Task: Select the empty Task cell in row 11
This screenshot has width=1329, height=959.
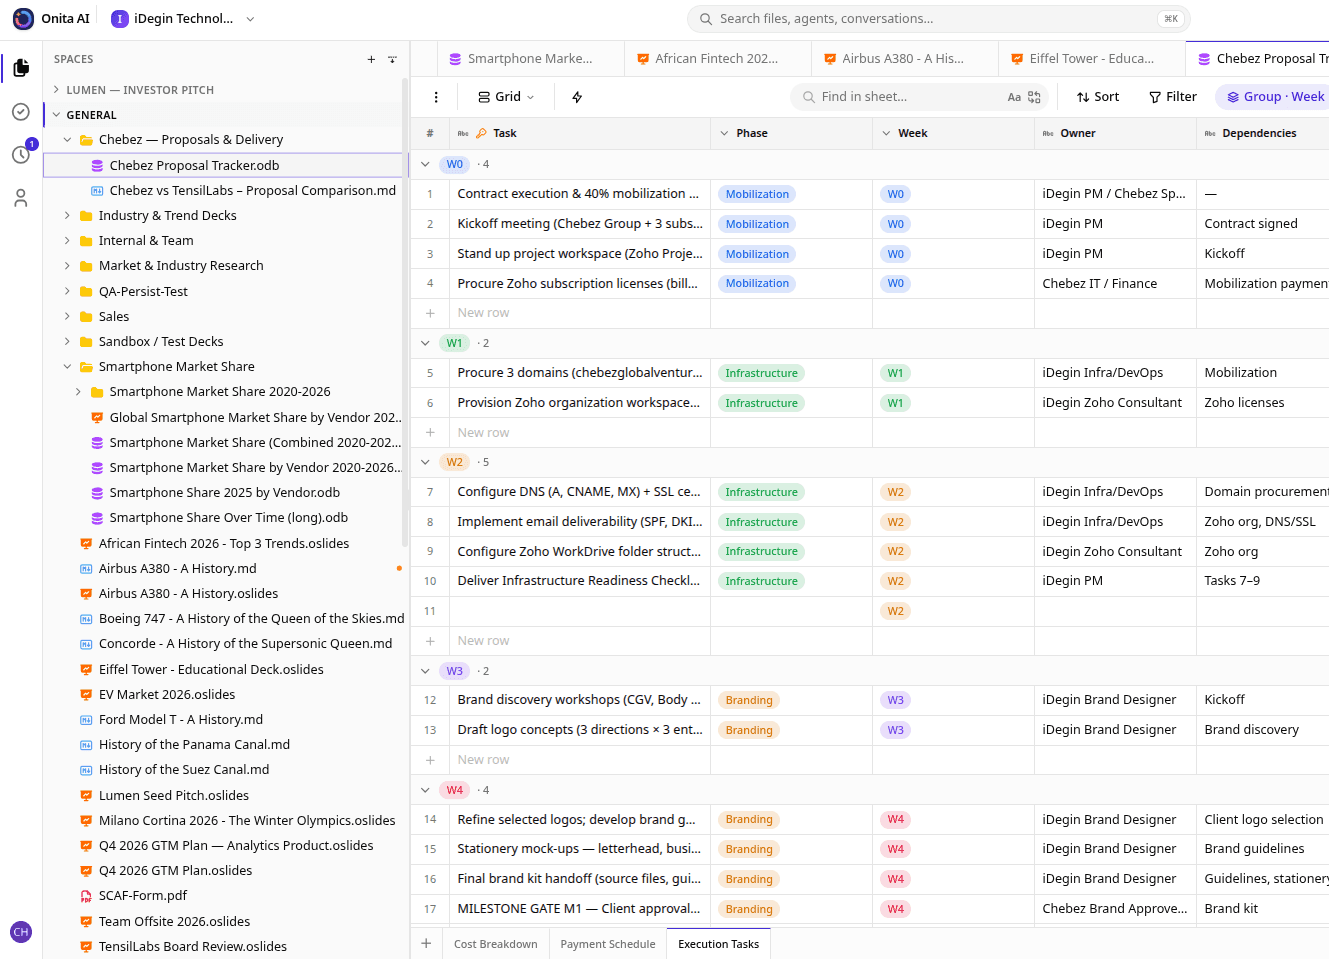Action: click(580, 611)
